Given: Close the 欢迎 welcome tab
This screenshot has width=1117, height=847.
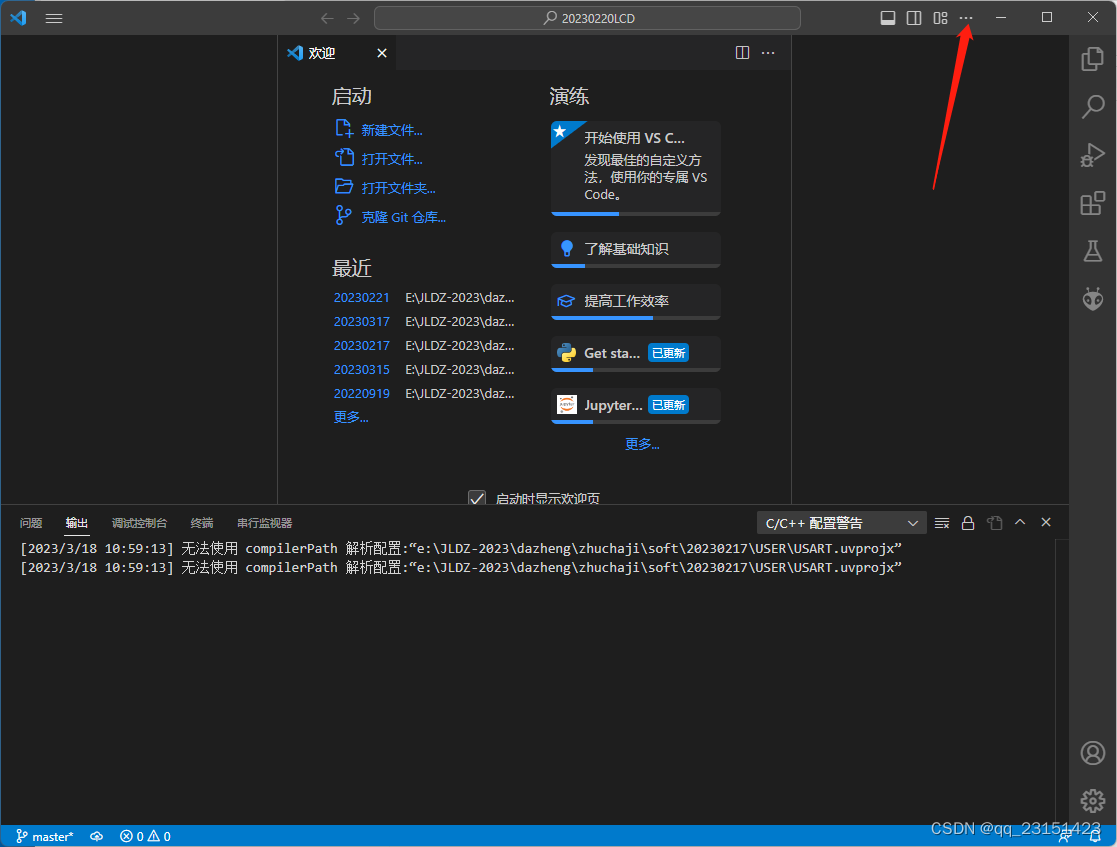Looking at the screenshot, I should coord(382,53).
